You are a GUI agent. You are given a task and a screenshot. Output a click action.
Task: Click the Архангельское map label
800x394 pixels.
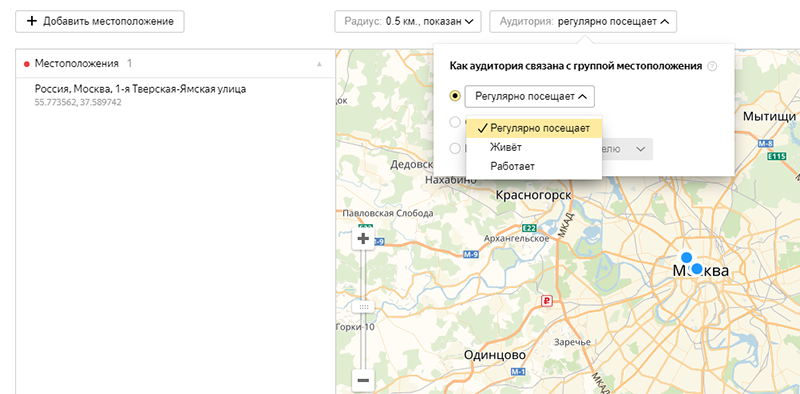[518, 238]
